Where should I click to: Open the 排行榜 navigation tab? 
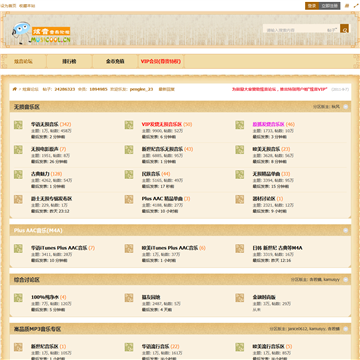(x=69, y=62)
